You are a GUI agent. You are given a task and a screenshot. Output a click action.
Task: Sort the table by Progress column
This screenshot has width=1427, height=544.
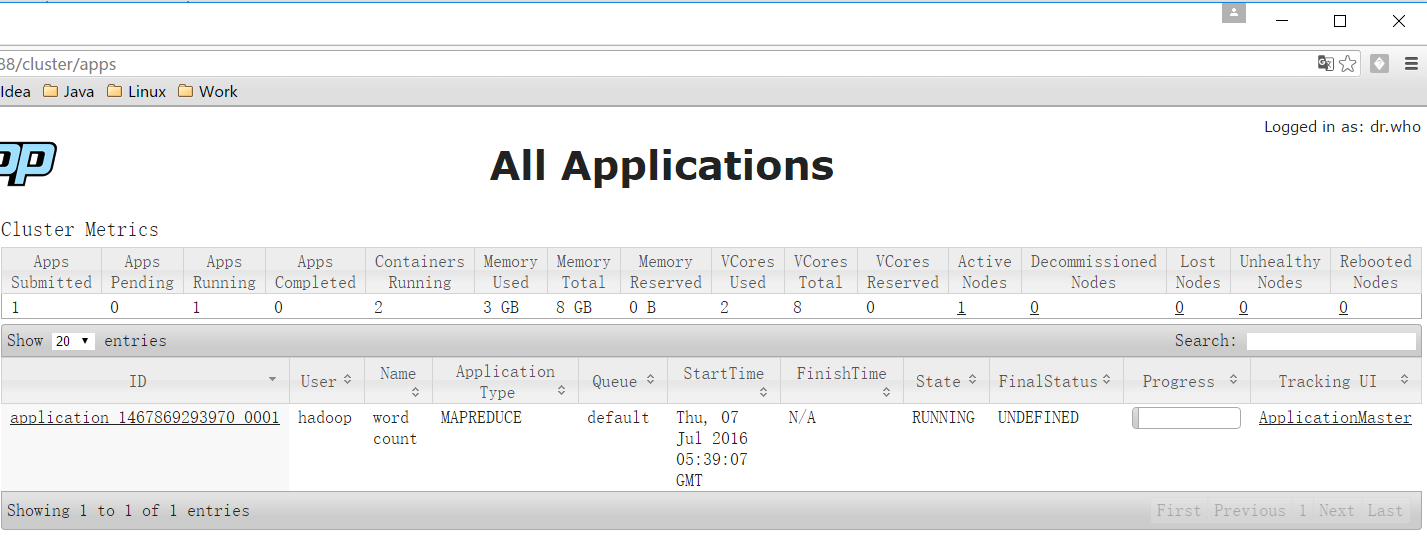(1186, 381)
